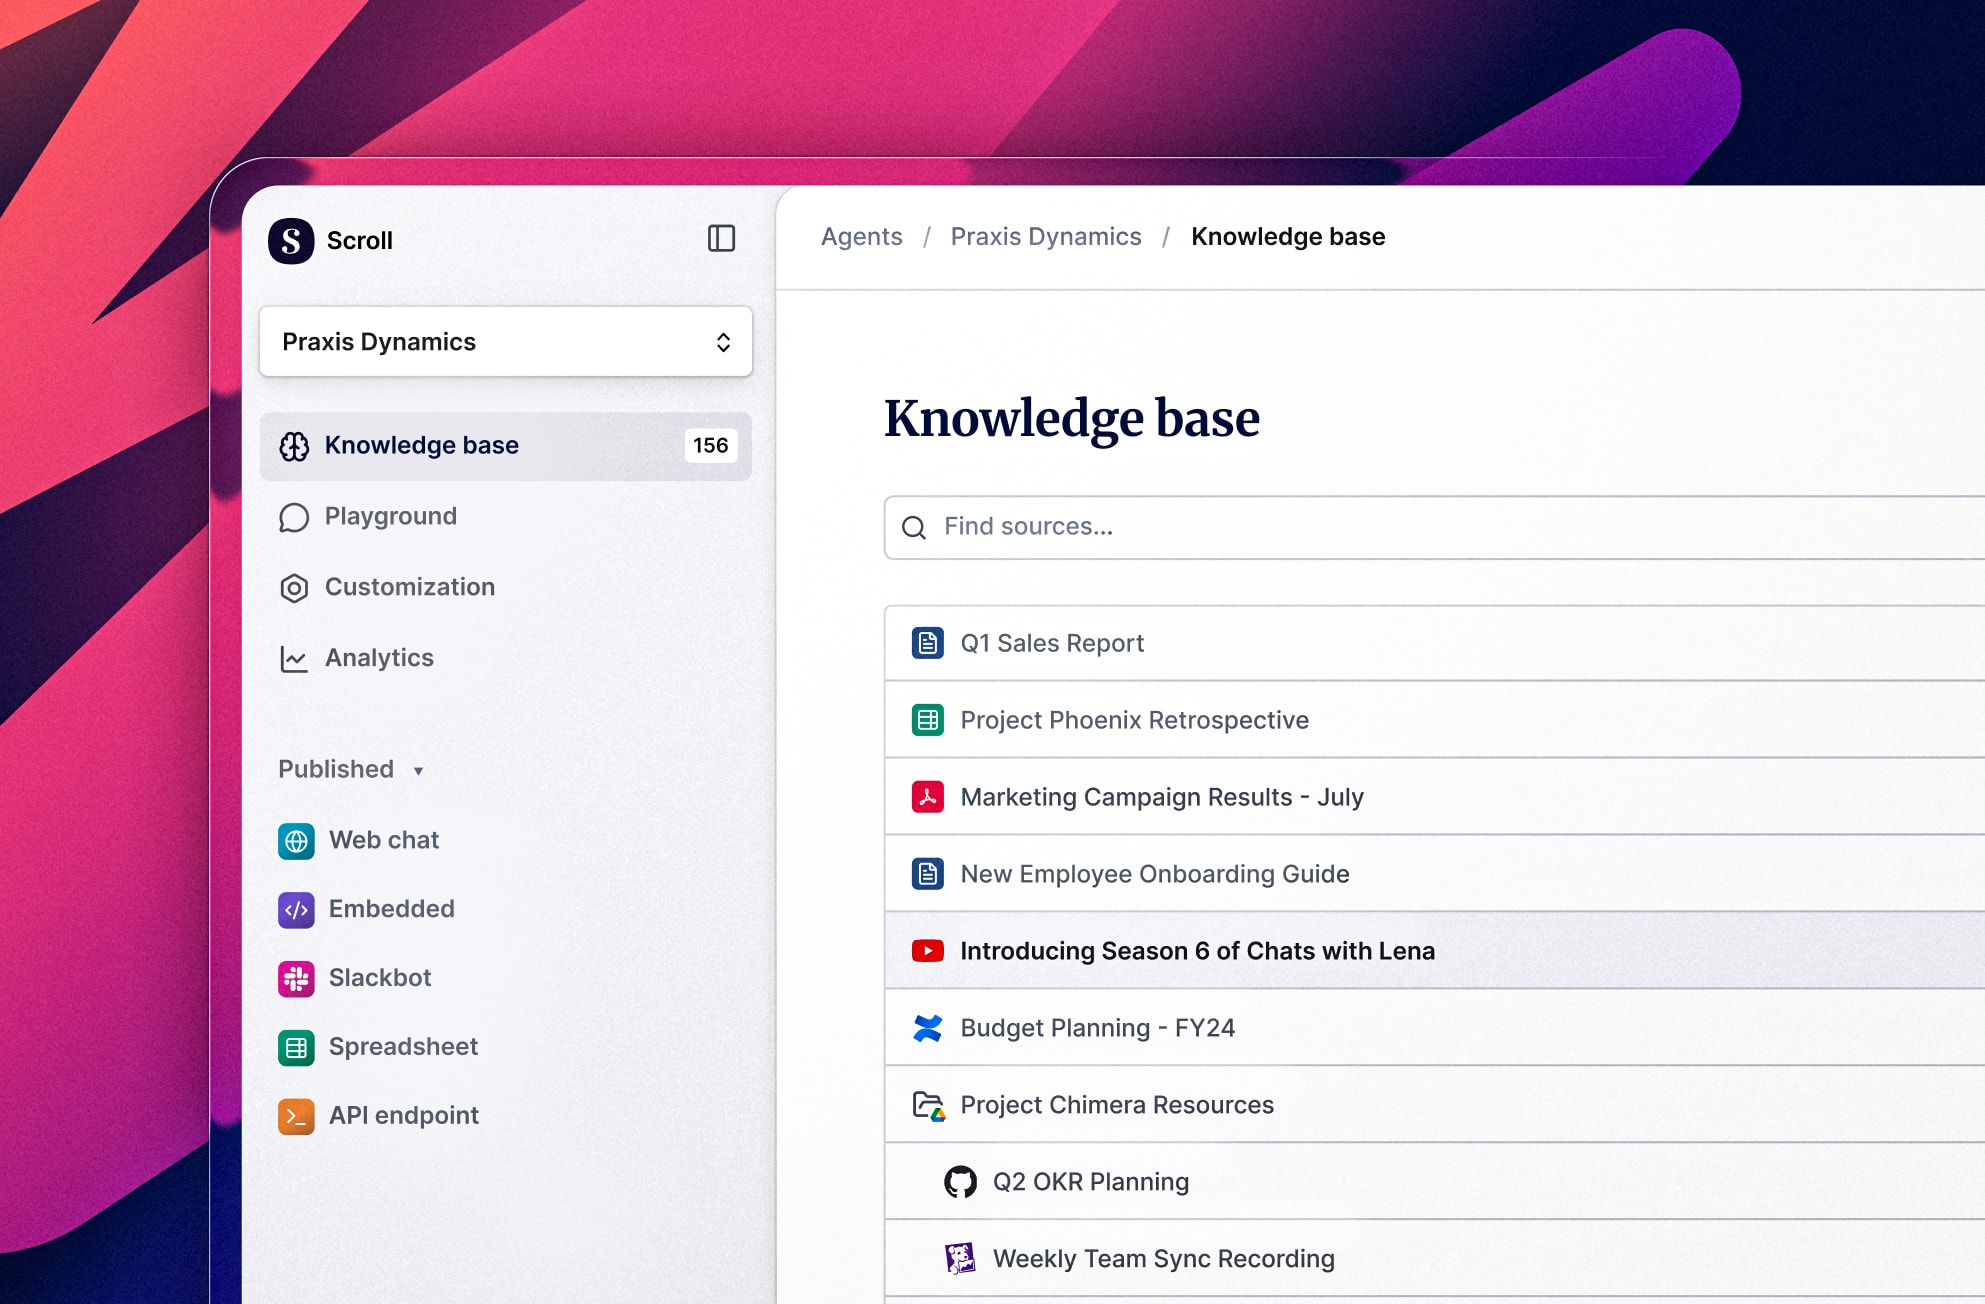The height and width of the screenshot is (1304, 1985).
Task: Click the Scroll logo icon
Action: coord(291,241)
